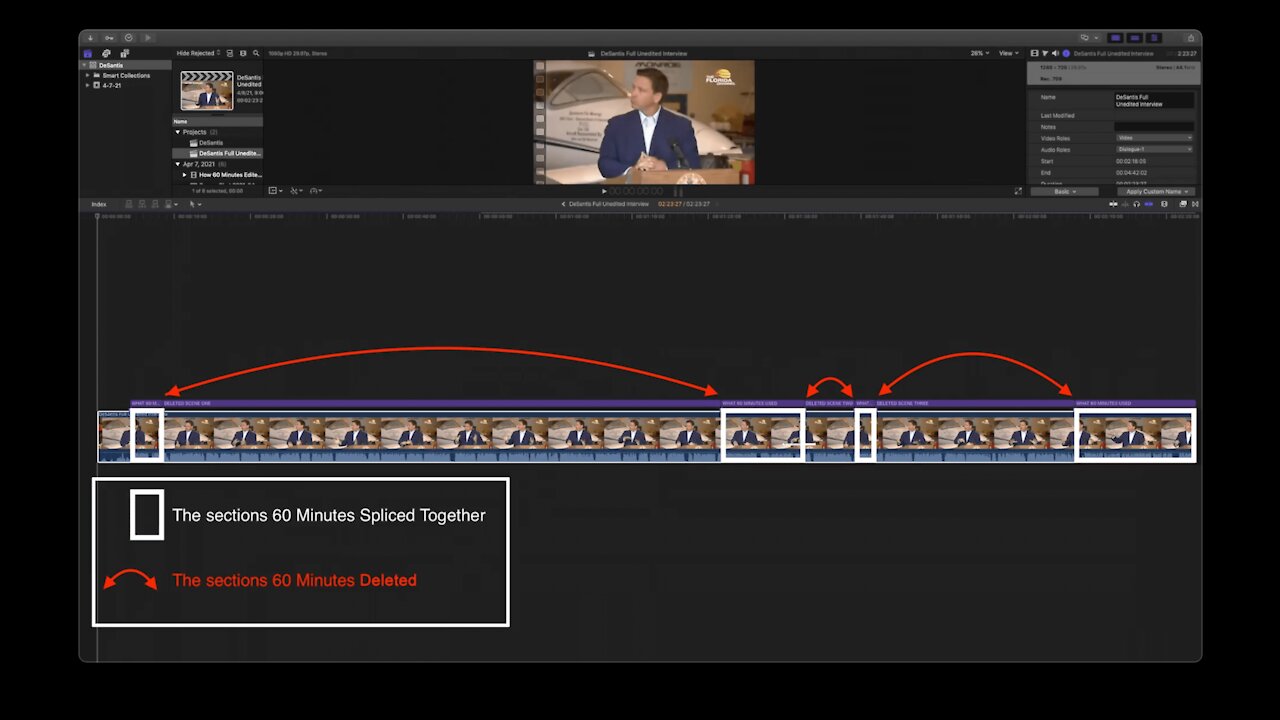Open the retime speedometer dropdown
Screen dimensions: 1280x720
[316, 190]
